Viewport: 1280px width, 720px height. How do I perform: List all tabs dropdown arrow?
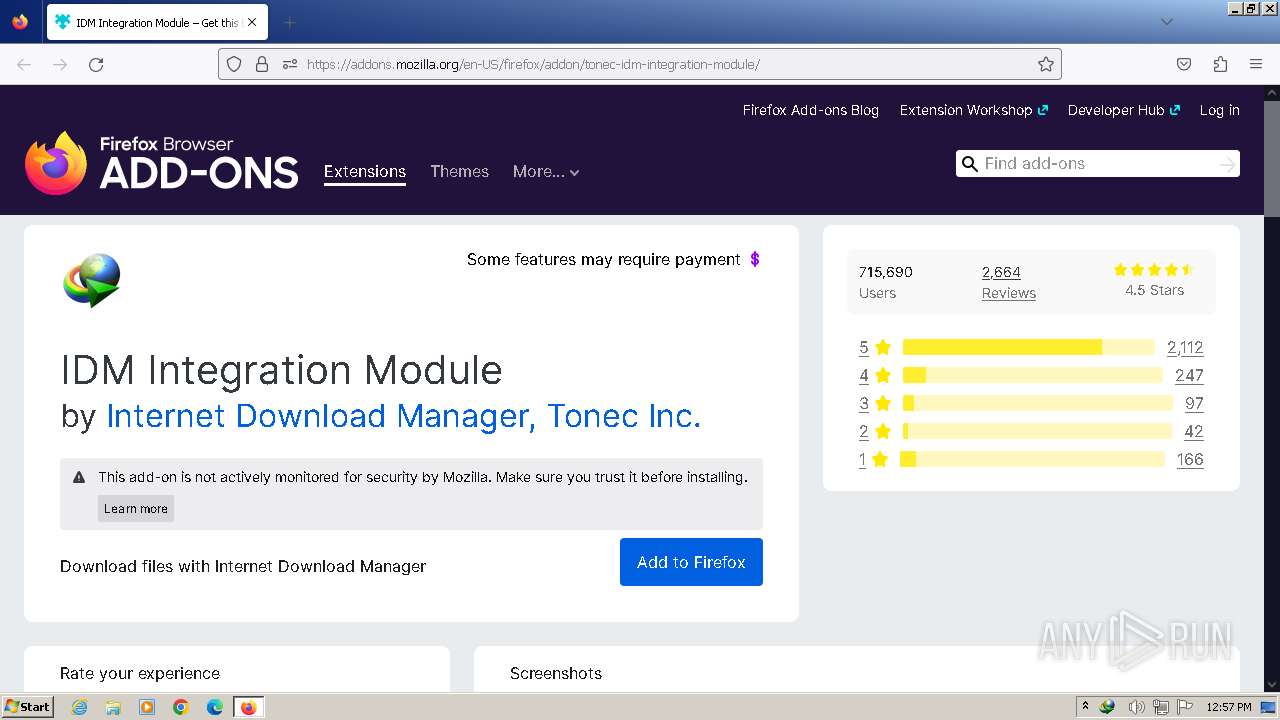[1166, 22]
